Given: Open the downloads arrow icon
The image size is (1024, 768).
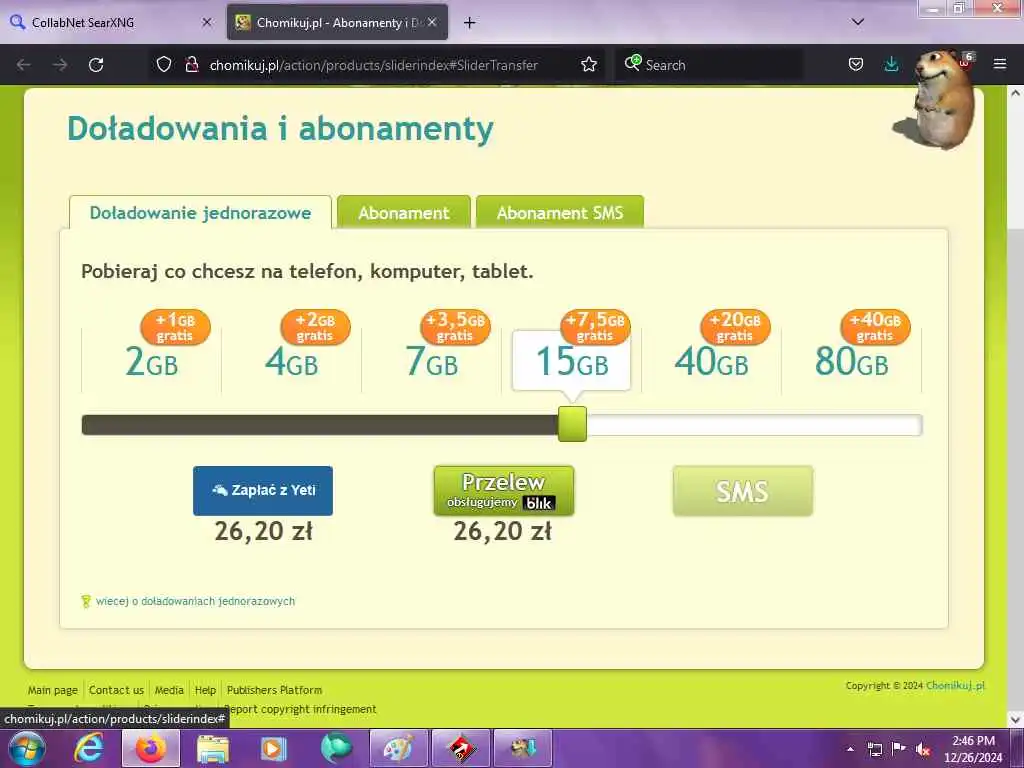Looking at the screenshot, I should (891, 65).
